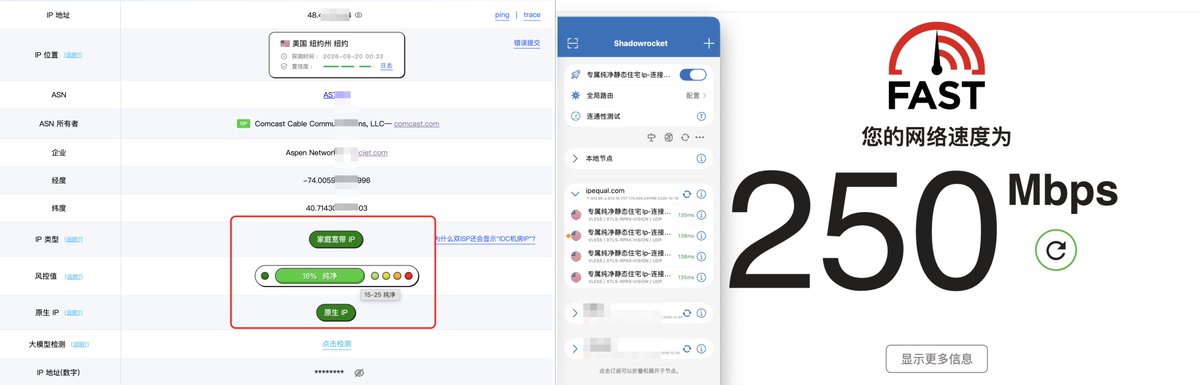Open the AS number link in the ASN row

pyautogui.click(x=337, y=95)
